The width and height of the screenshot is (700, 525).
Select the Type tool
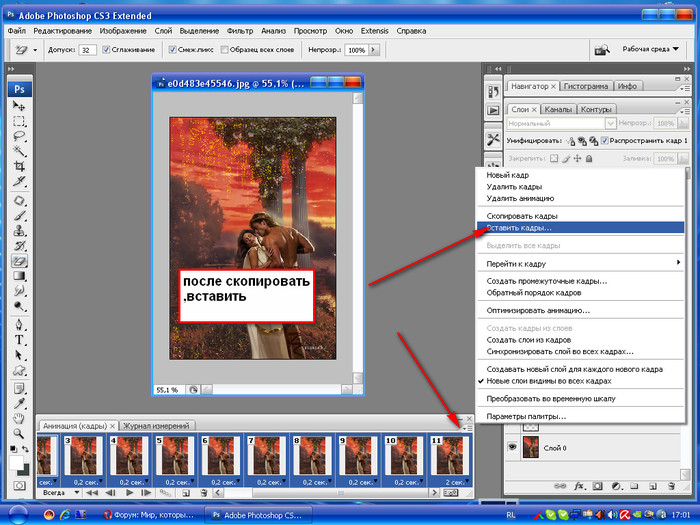click(x=19, y=340)
